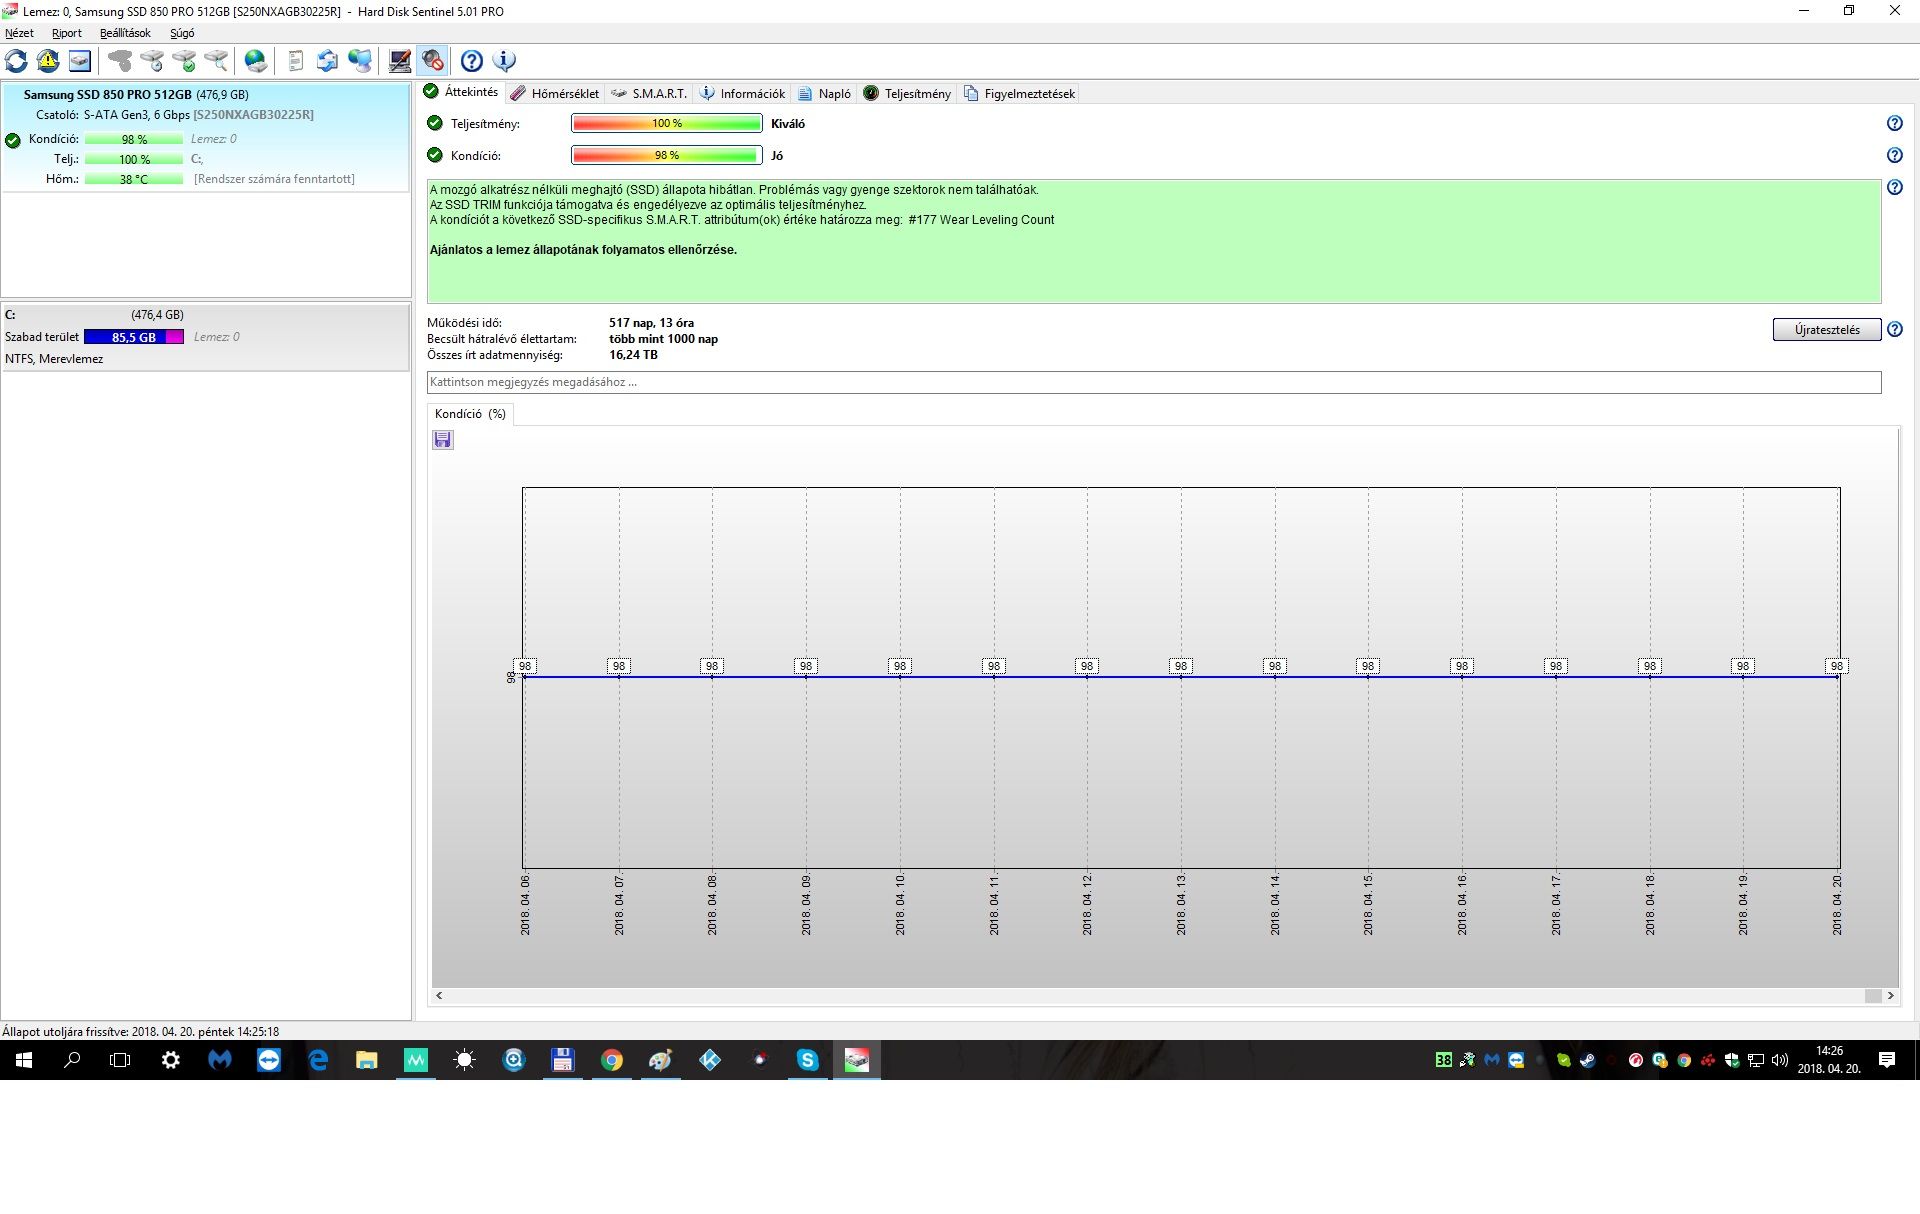The image size is (1920, 1214).
Task: Click the comment field Kattintson megjegyzés megadásához
Action: (x=1153, y=382)
